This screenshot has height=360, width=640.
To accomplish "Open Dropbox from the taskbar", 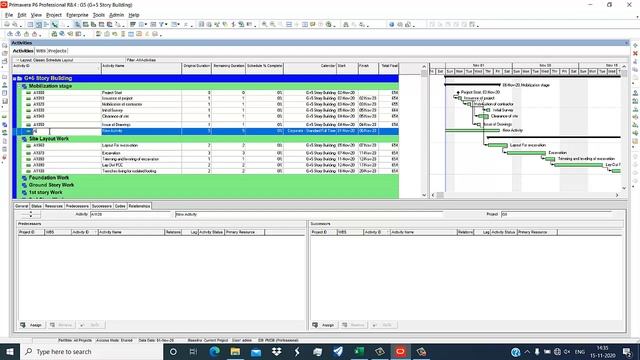I will (x=276, y=351).
